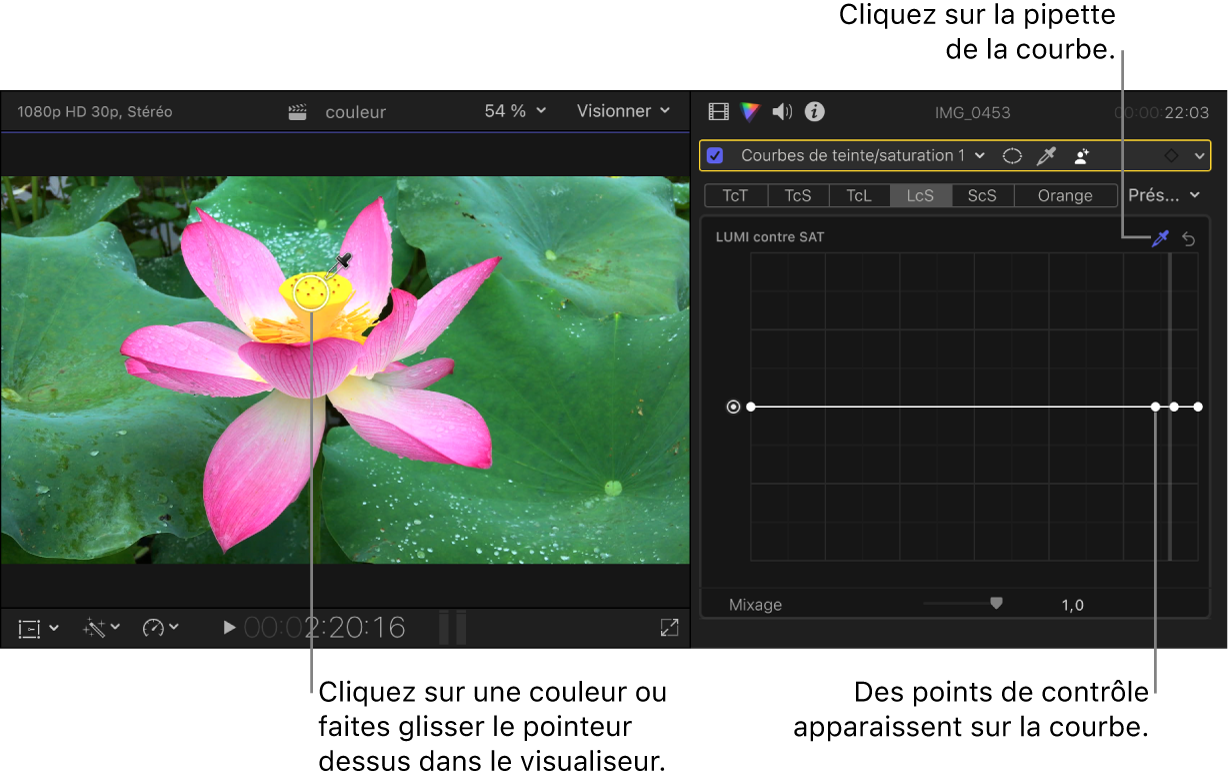Select the Orange curve tab
This screenshot has width=1229, height=777.
tap(1065, 196)
